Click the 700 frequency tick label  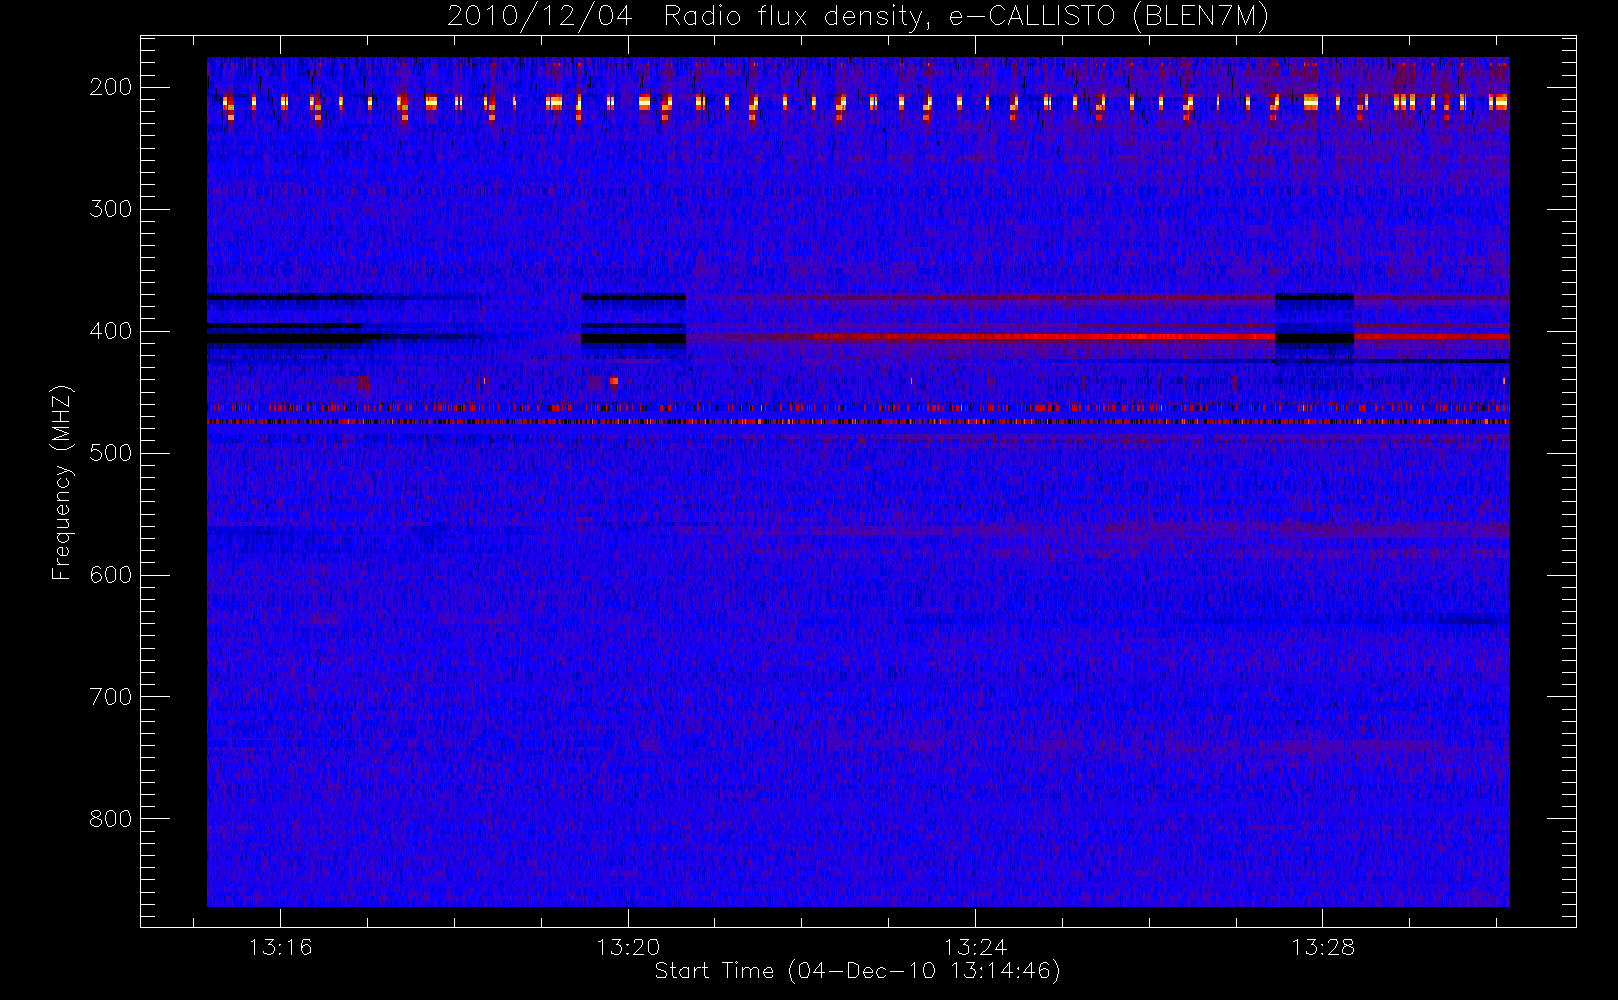click(x=111, y=697)
